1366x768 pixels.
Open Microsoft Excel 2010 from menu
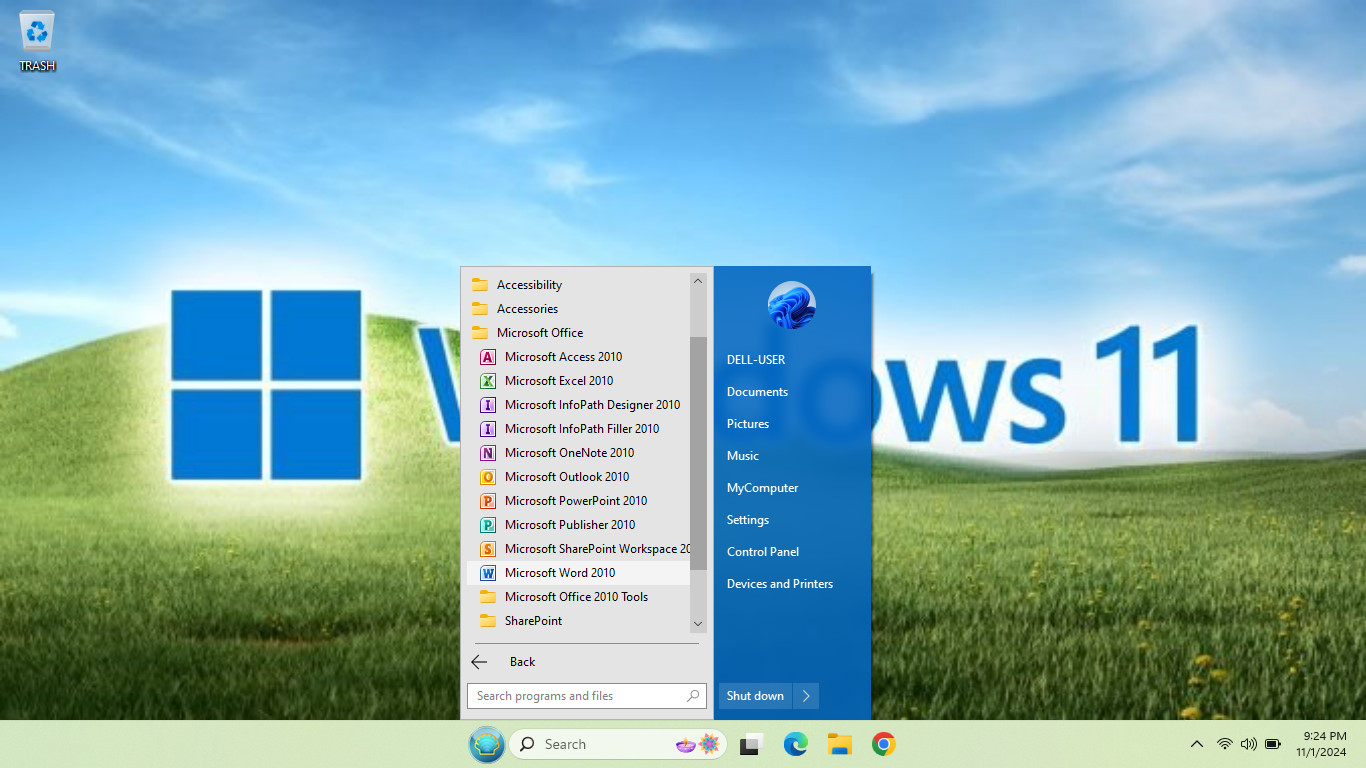(x=558, y=381)
